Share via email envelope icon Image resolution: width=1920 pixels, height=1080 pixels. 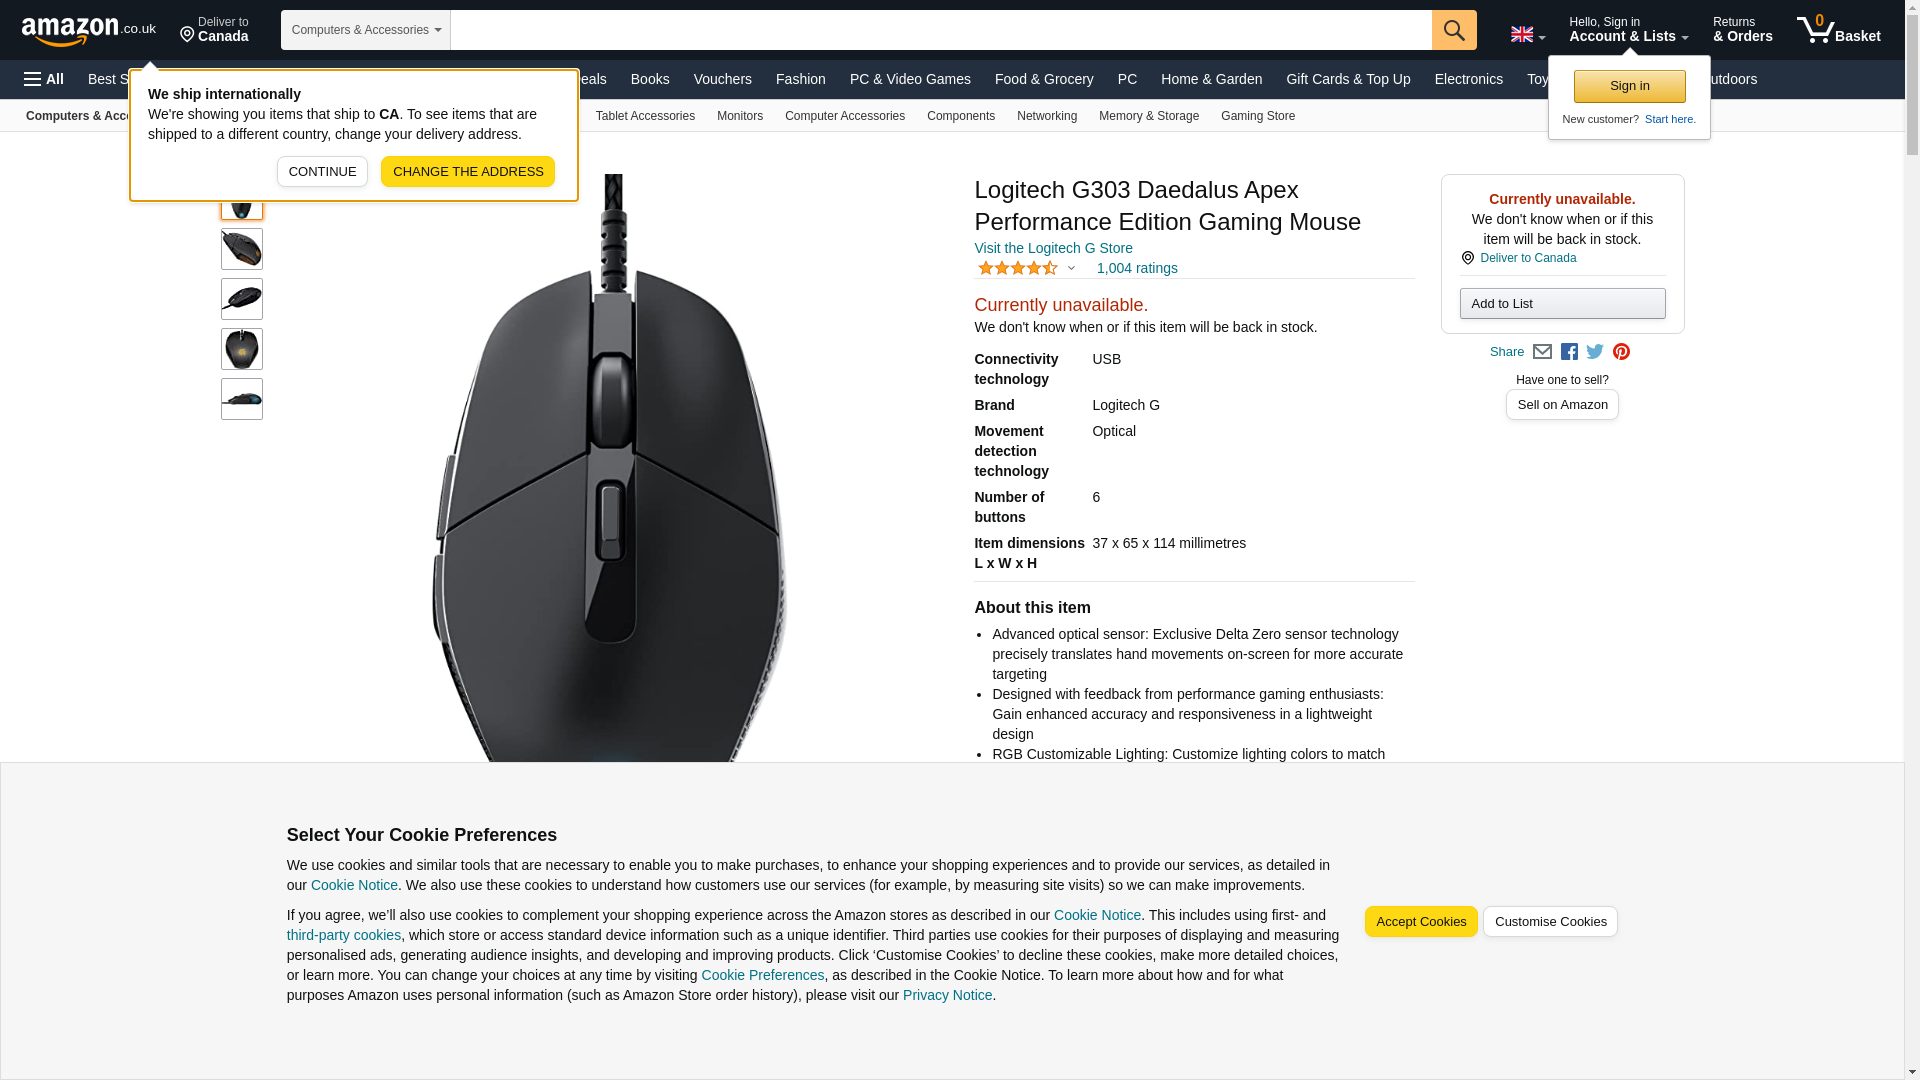coord(1542,352)
